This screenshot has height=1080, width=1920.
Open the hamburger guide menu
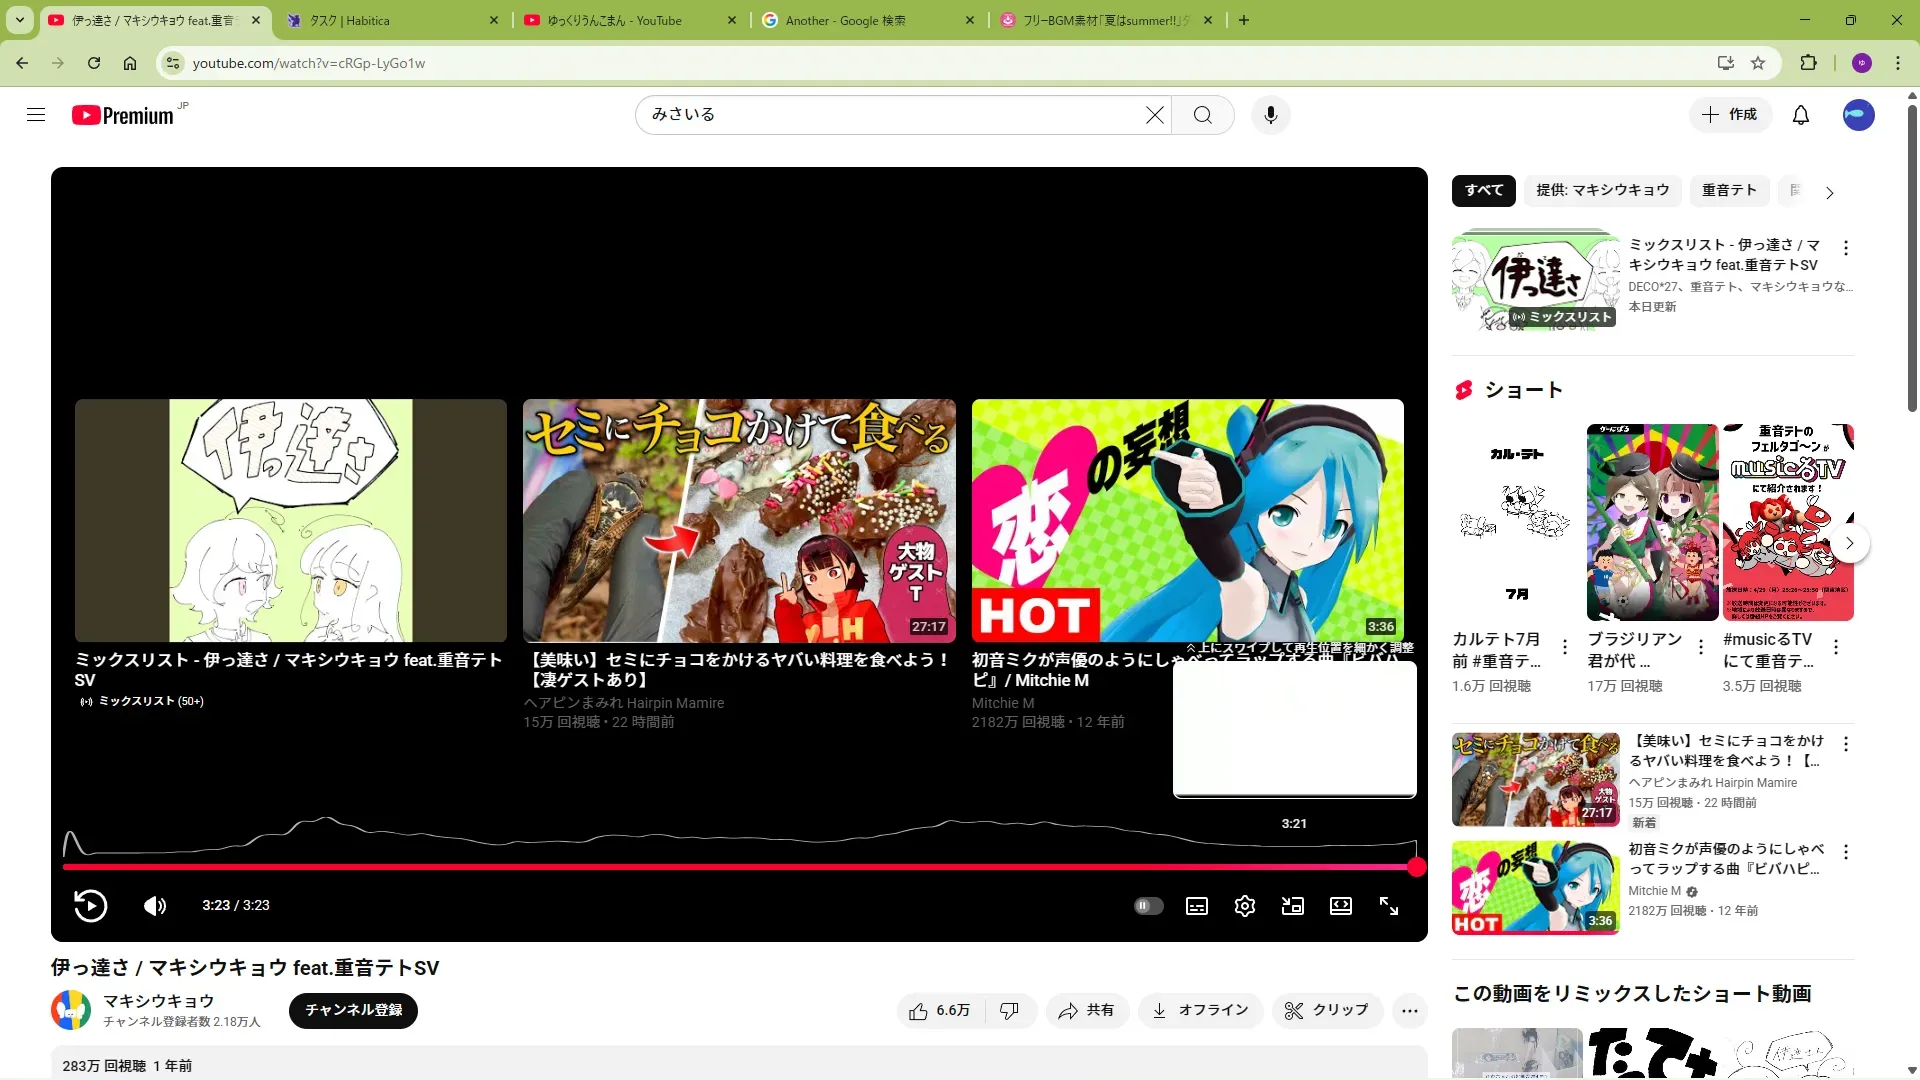[x=36, y=115]
